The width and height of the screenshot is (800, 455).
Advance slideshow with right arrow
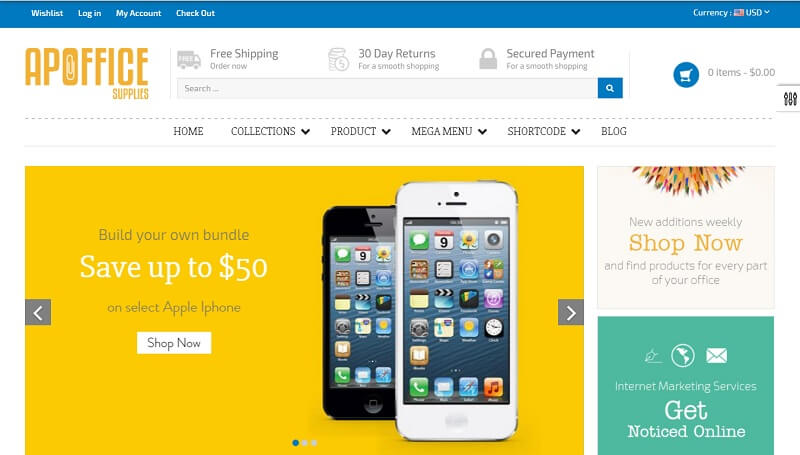click(571, 312)
